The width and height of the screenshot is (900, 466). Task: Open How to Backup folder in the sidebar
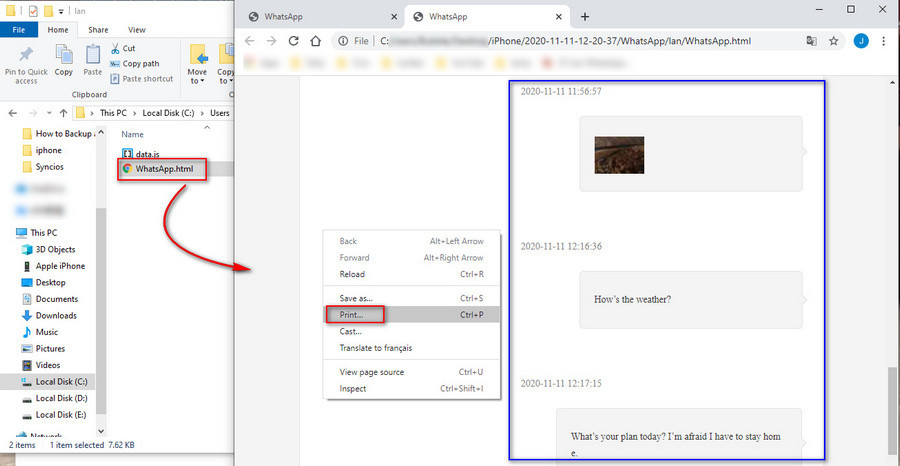point(57,134)
